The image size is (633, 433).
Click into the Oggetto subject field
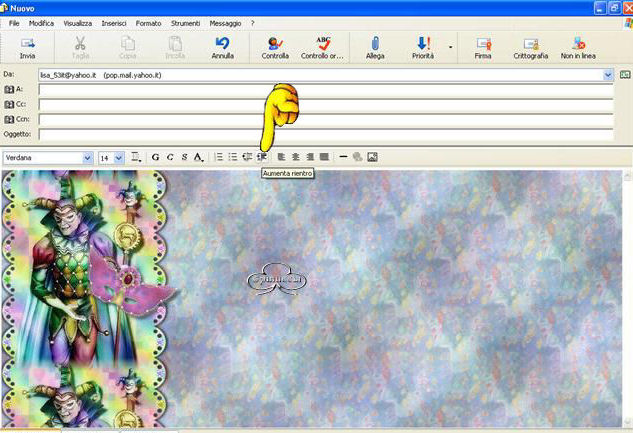coord(326,134)
